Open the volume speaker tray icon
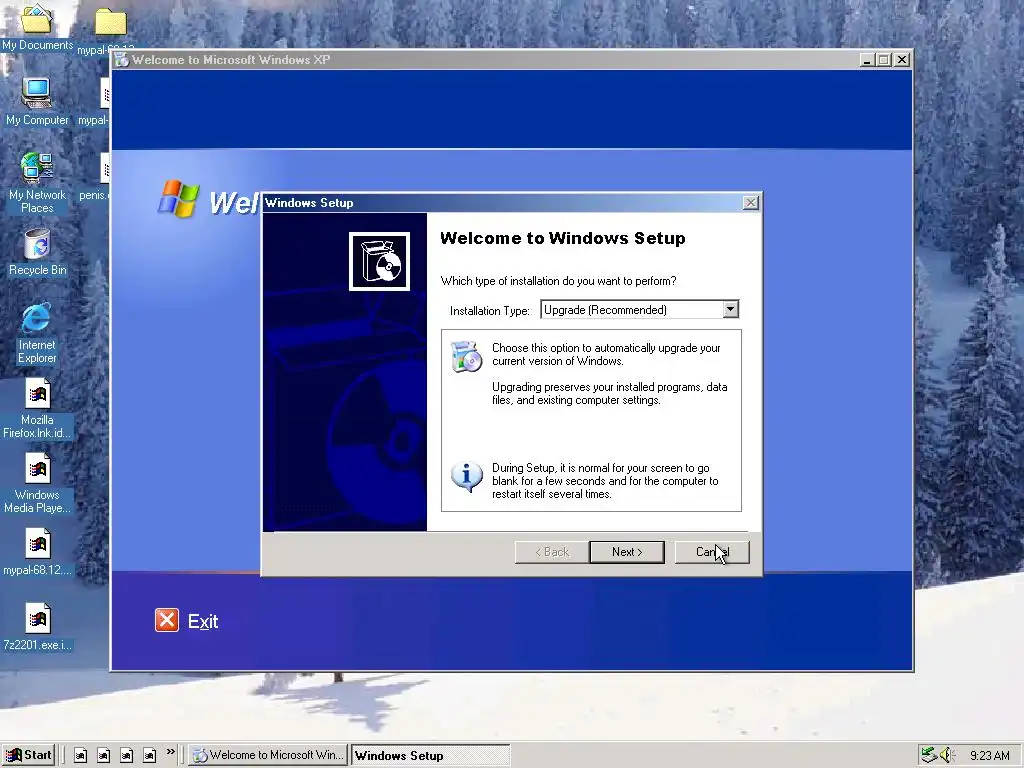 [947, 755]
